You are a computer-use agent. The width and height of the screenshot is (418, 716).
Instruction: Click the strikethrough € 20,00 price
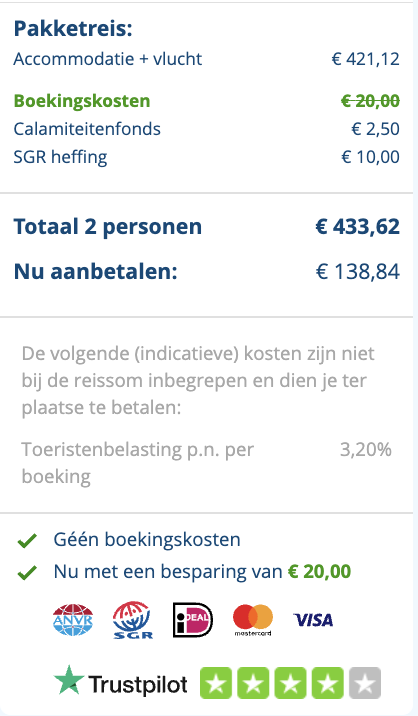coord(370,101)
